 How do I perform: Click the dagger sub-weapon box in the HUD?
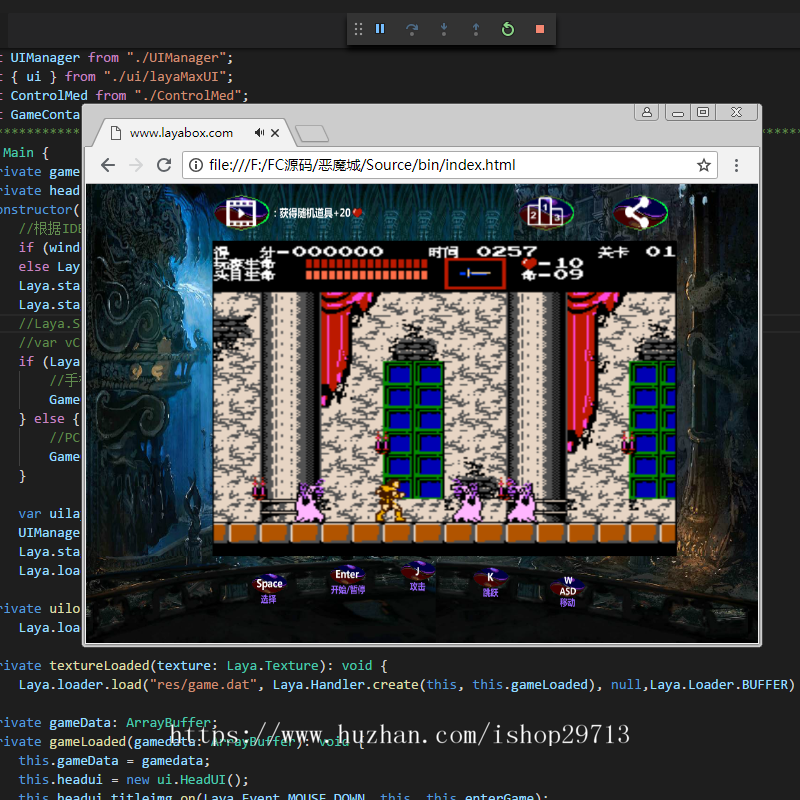pyautogui.click(x=475, y=273)
